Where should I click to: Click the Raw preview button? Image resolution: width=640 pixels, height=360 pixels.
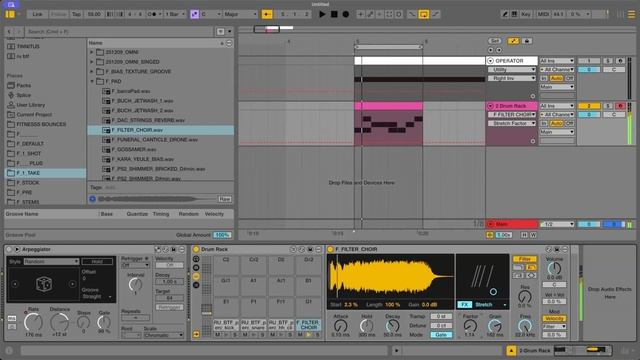(224, 199)
